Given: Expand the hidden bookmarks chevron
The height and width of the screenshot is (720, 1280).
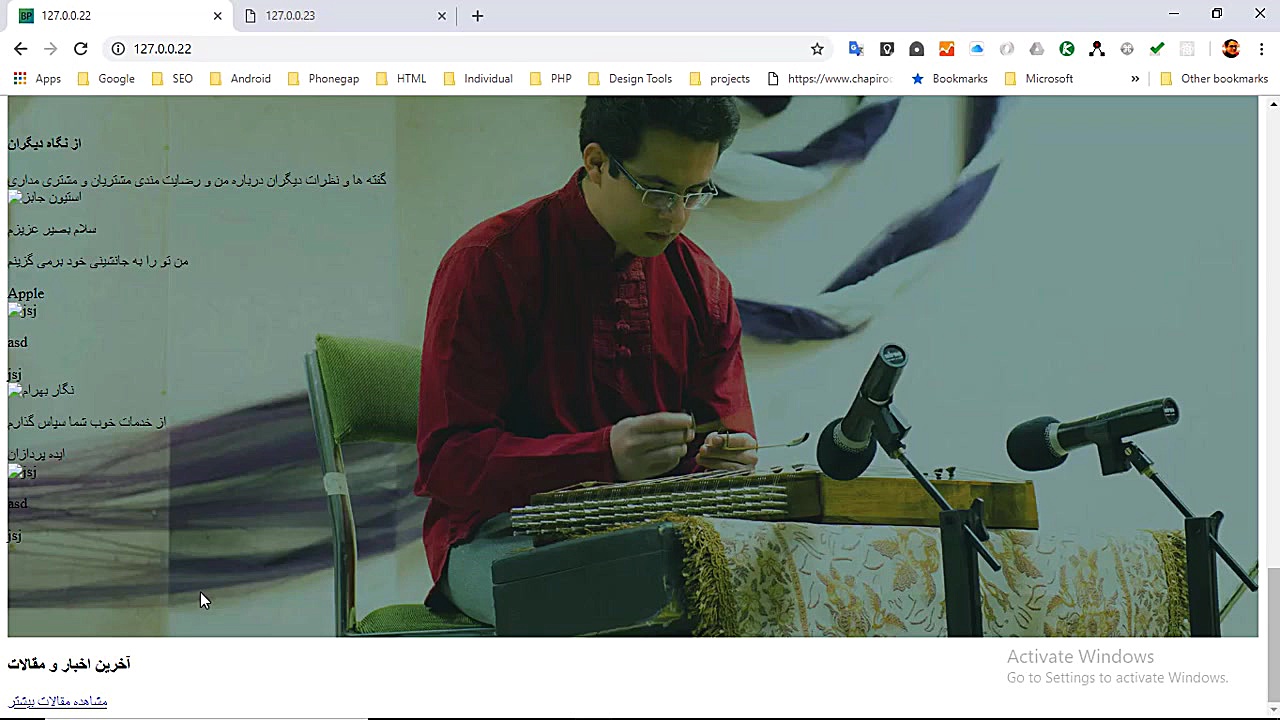Looking at the screenshot, I should (1135, 78).
